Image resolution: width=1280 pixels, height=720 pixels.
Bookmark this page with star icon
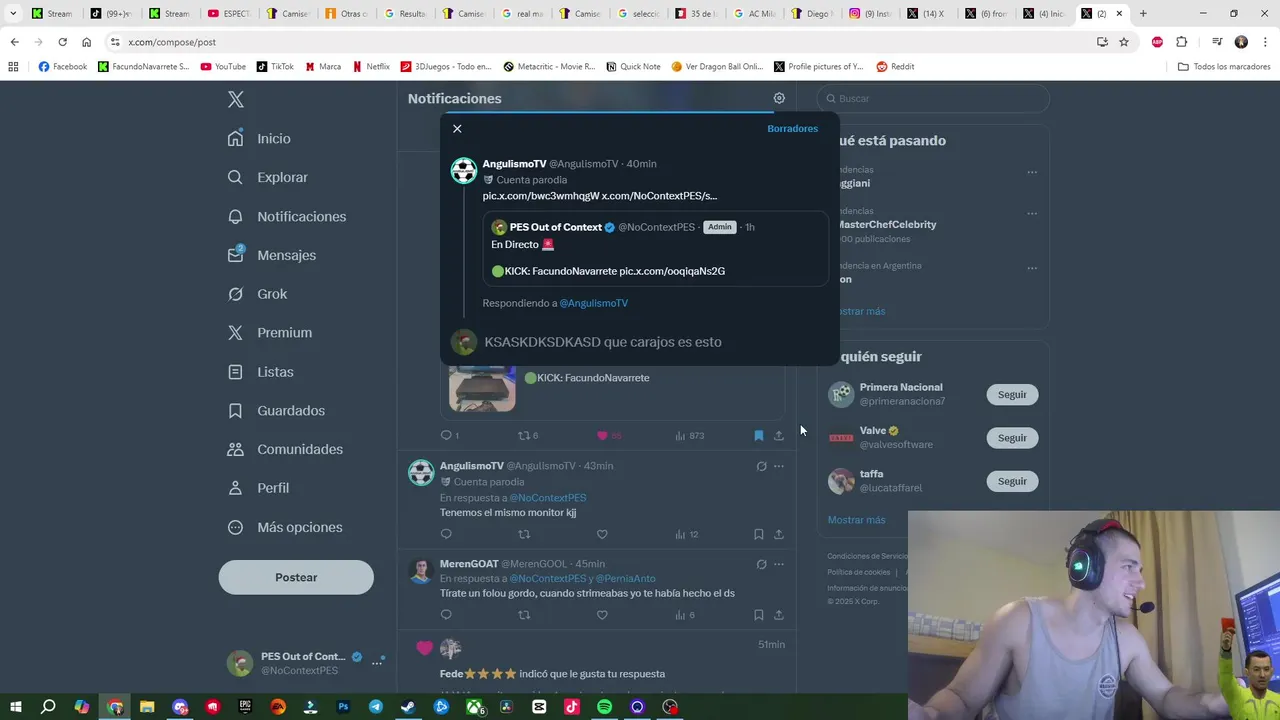coord(1124,42)
